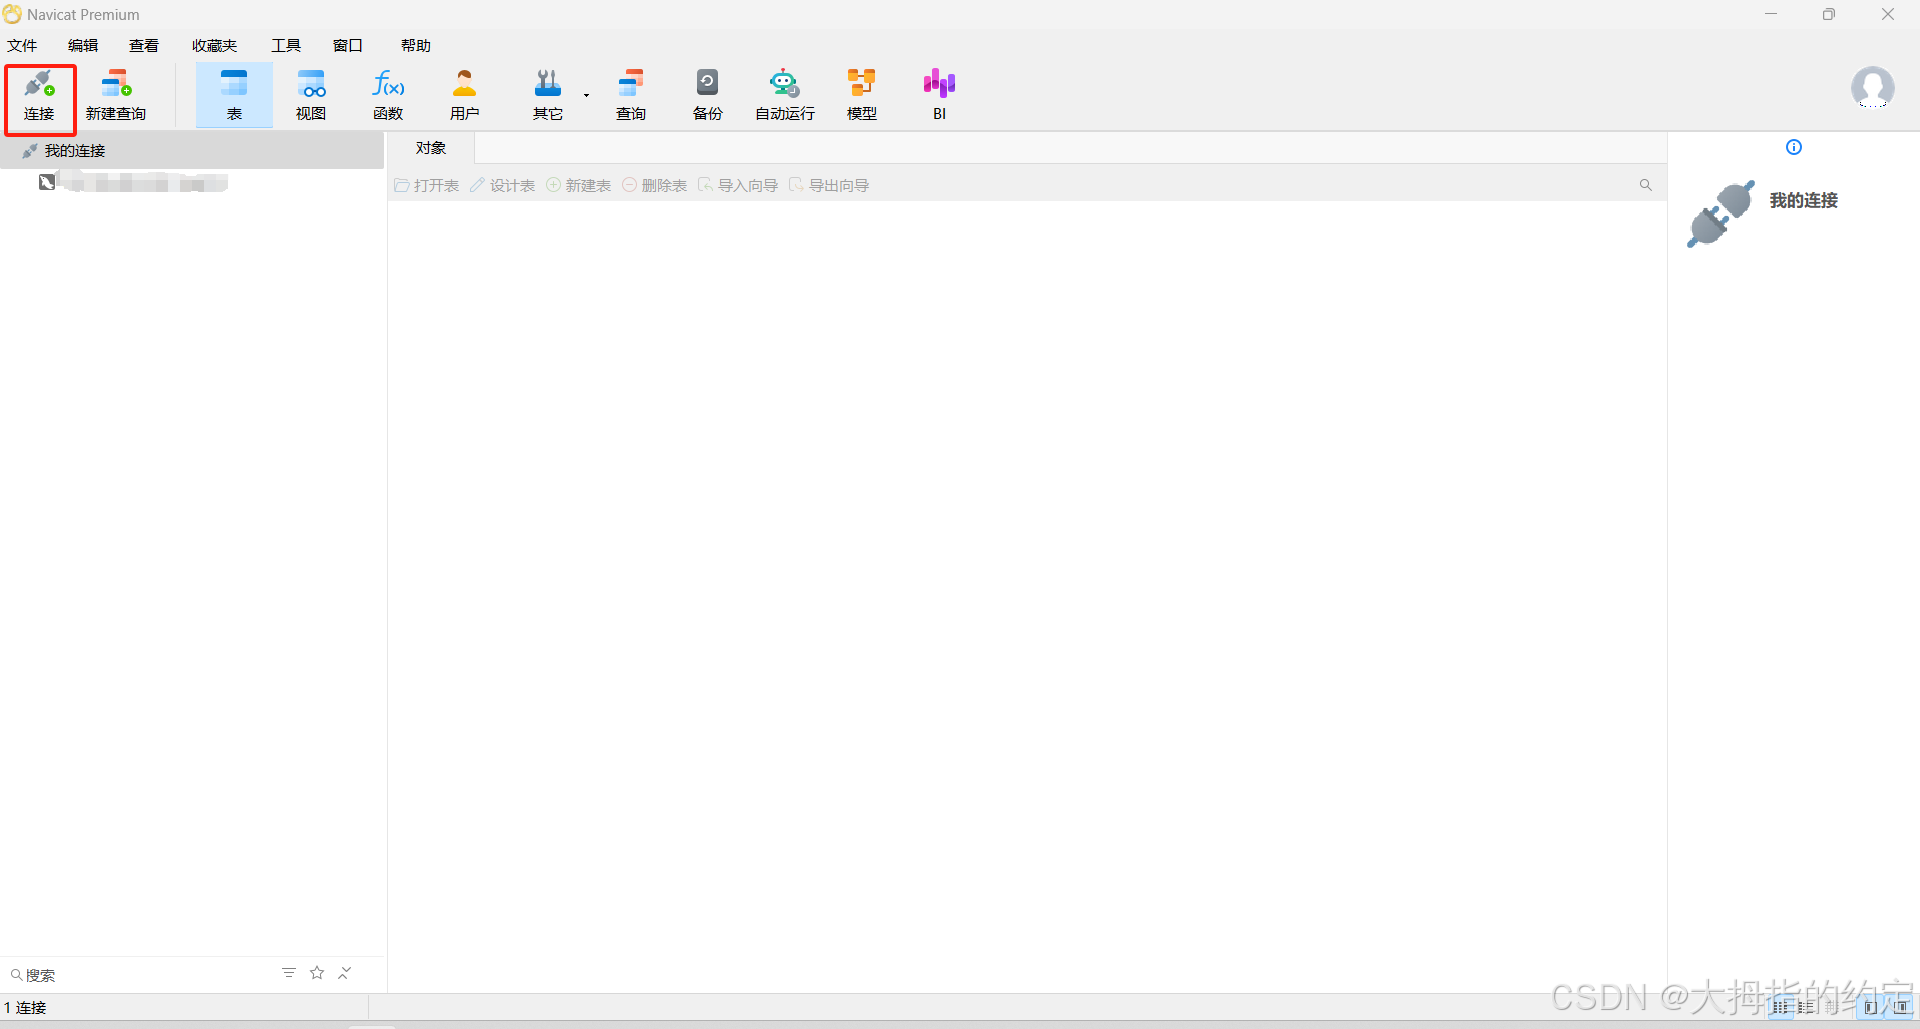Click the 用户 (User) toolbar icon
This screenshot has height=1029, width=1920.
464,96
